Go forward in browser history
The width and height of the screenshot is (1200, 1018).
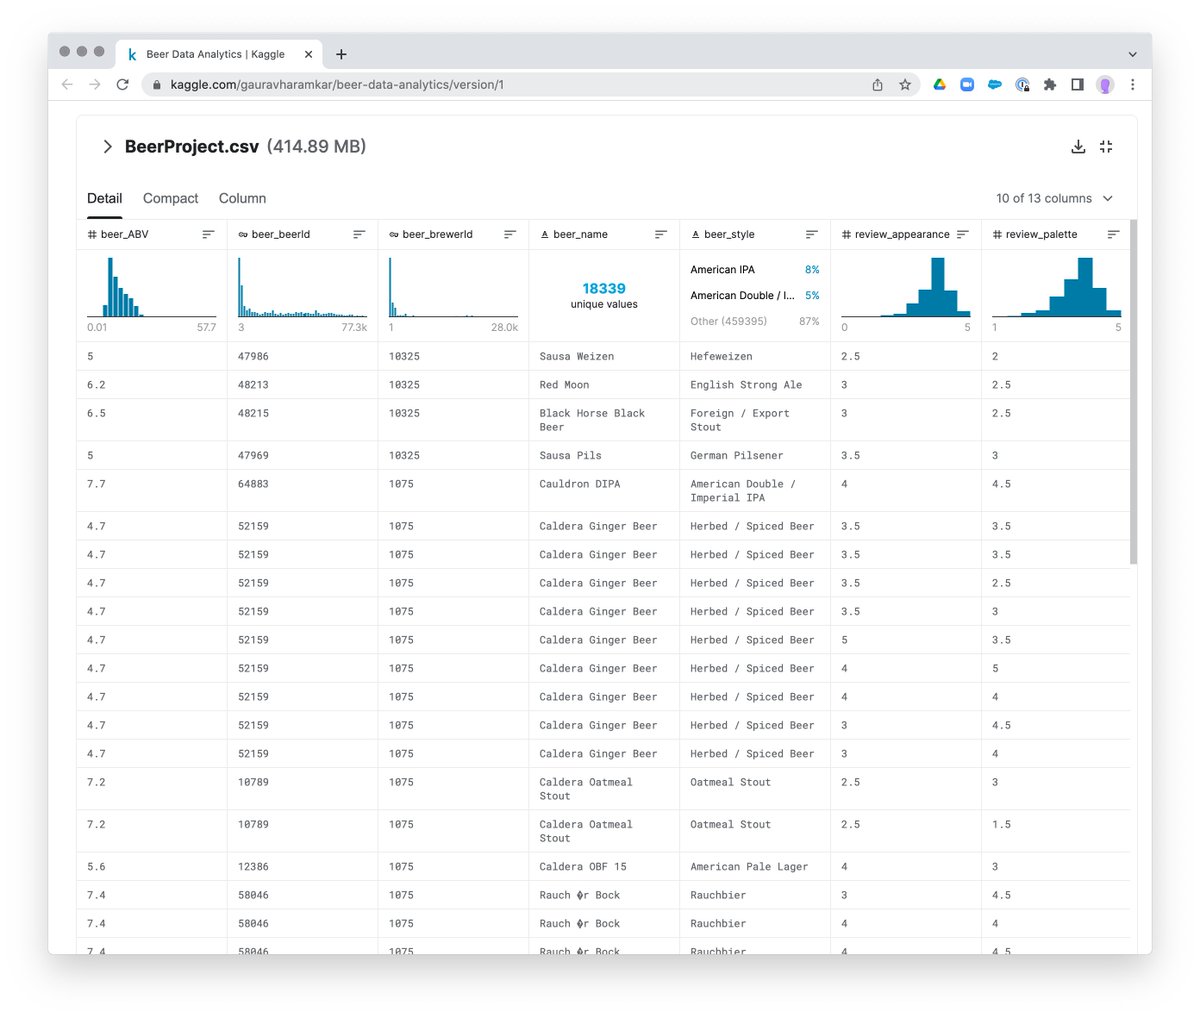95,85
